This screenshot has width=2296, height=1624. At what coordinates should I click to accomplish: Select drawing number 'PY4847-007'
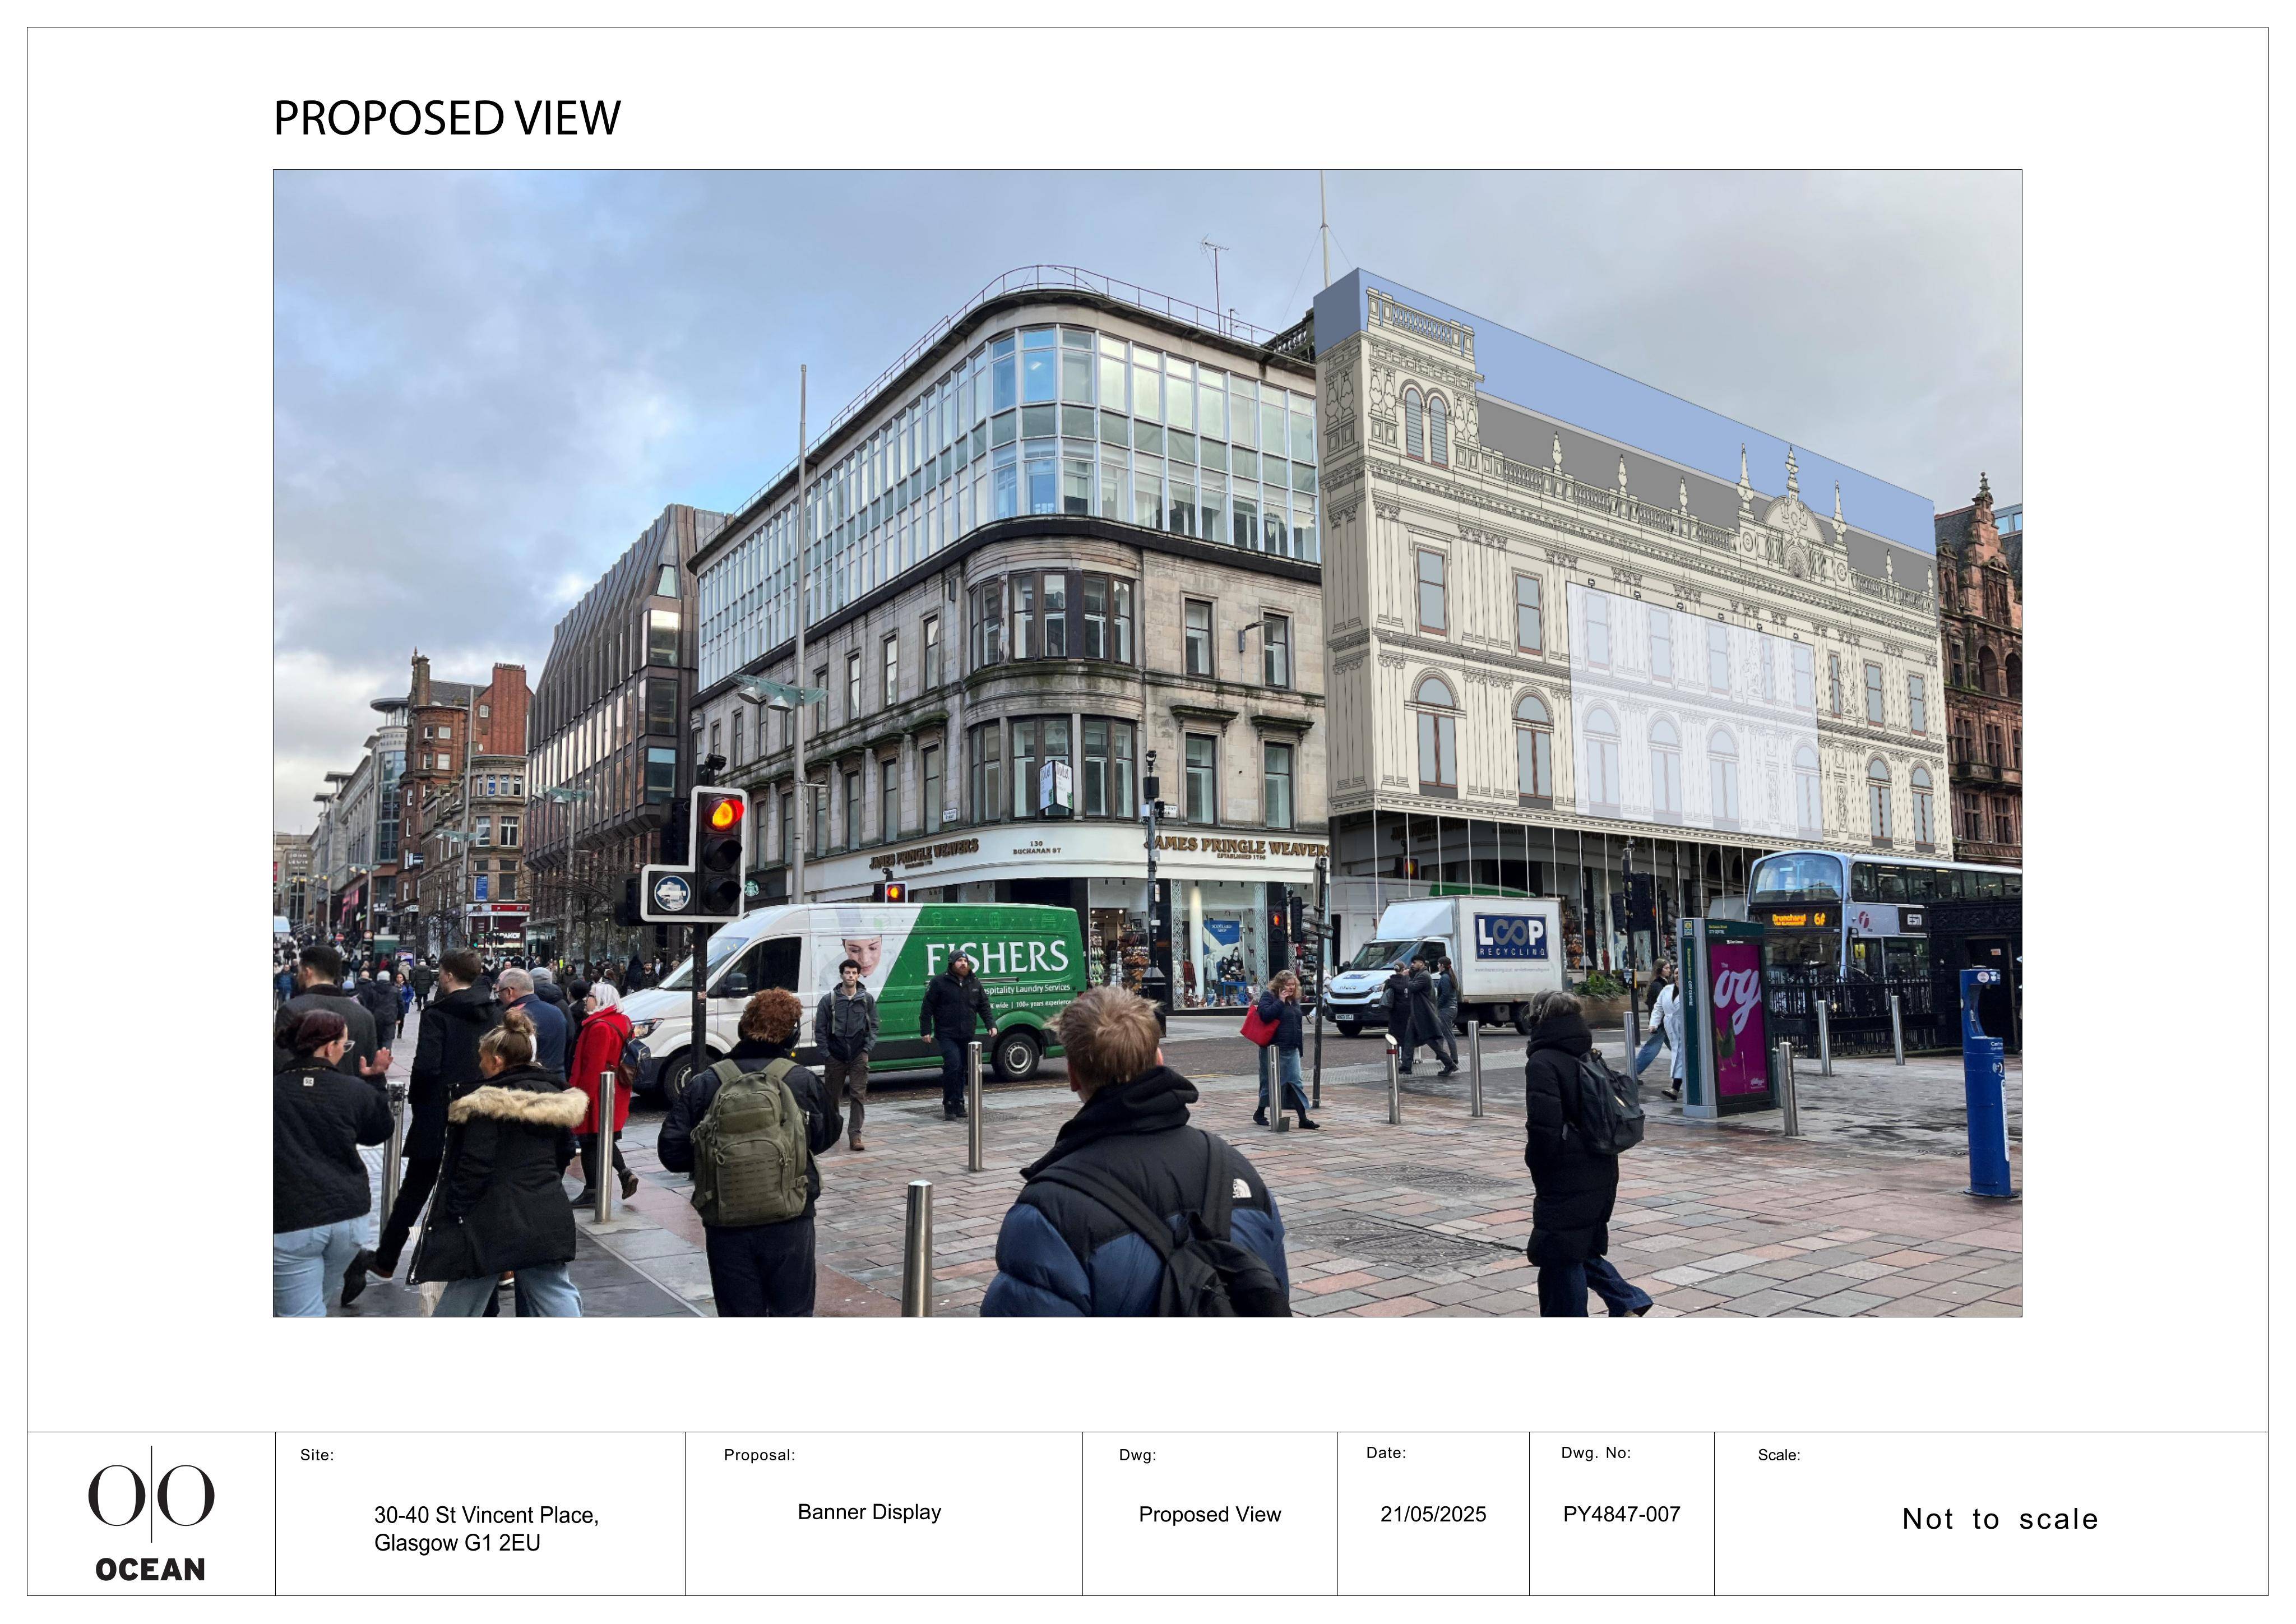click(1621, 1514)
